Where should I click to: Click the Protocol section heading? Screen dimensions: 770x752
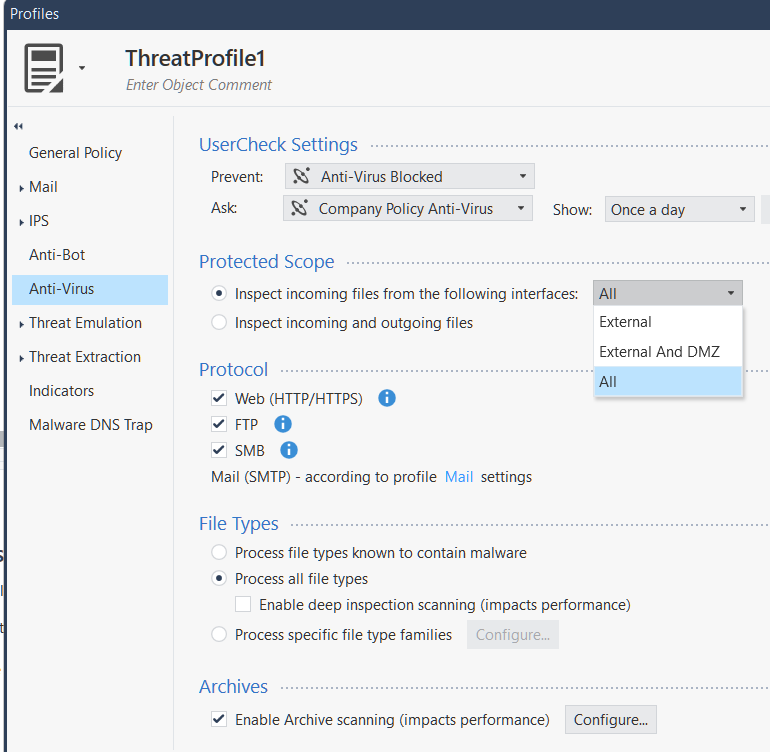click(x=233, y=370)
